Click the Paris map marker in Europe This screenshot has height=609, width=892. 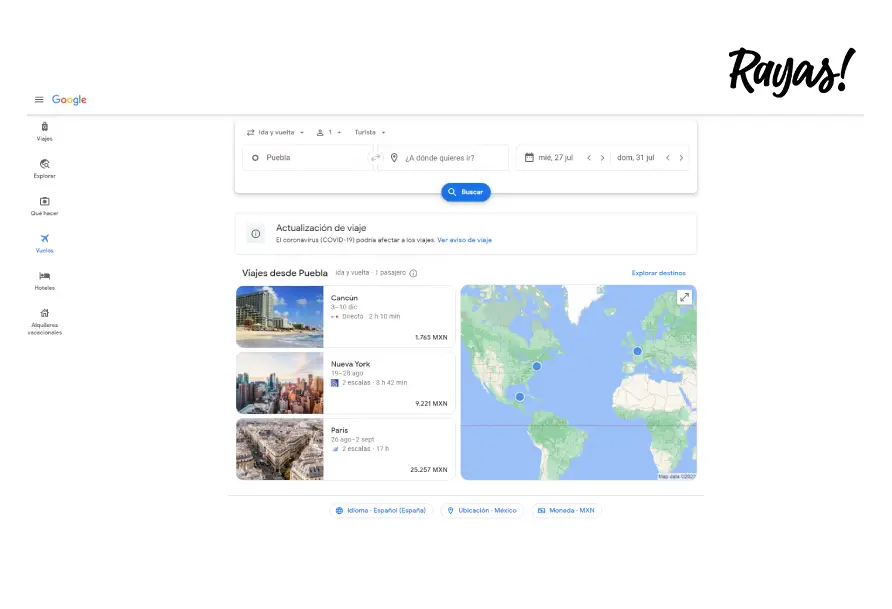tap(637, 351)
